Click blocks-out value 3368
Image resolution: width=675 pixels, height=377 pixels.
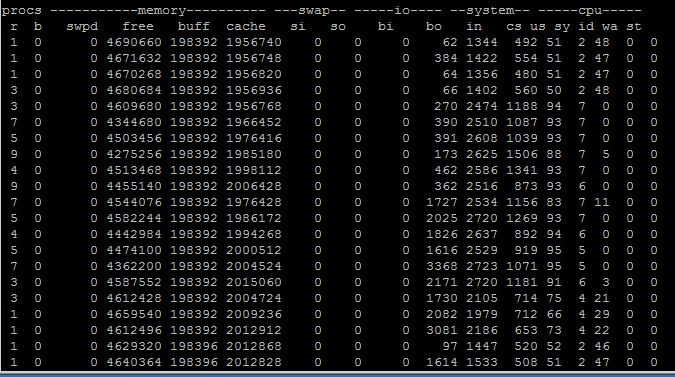pos(442,266)
